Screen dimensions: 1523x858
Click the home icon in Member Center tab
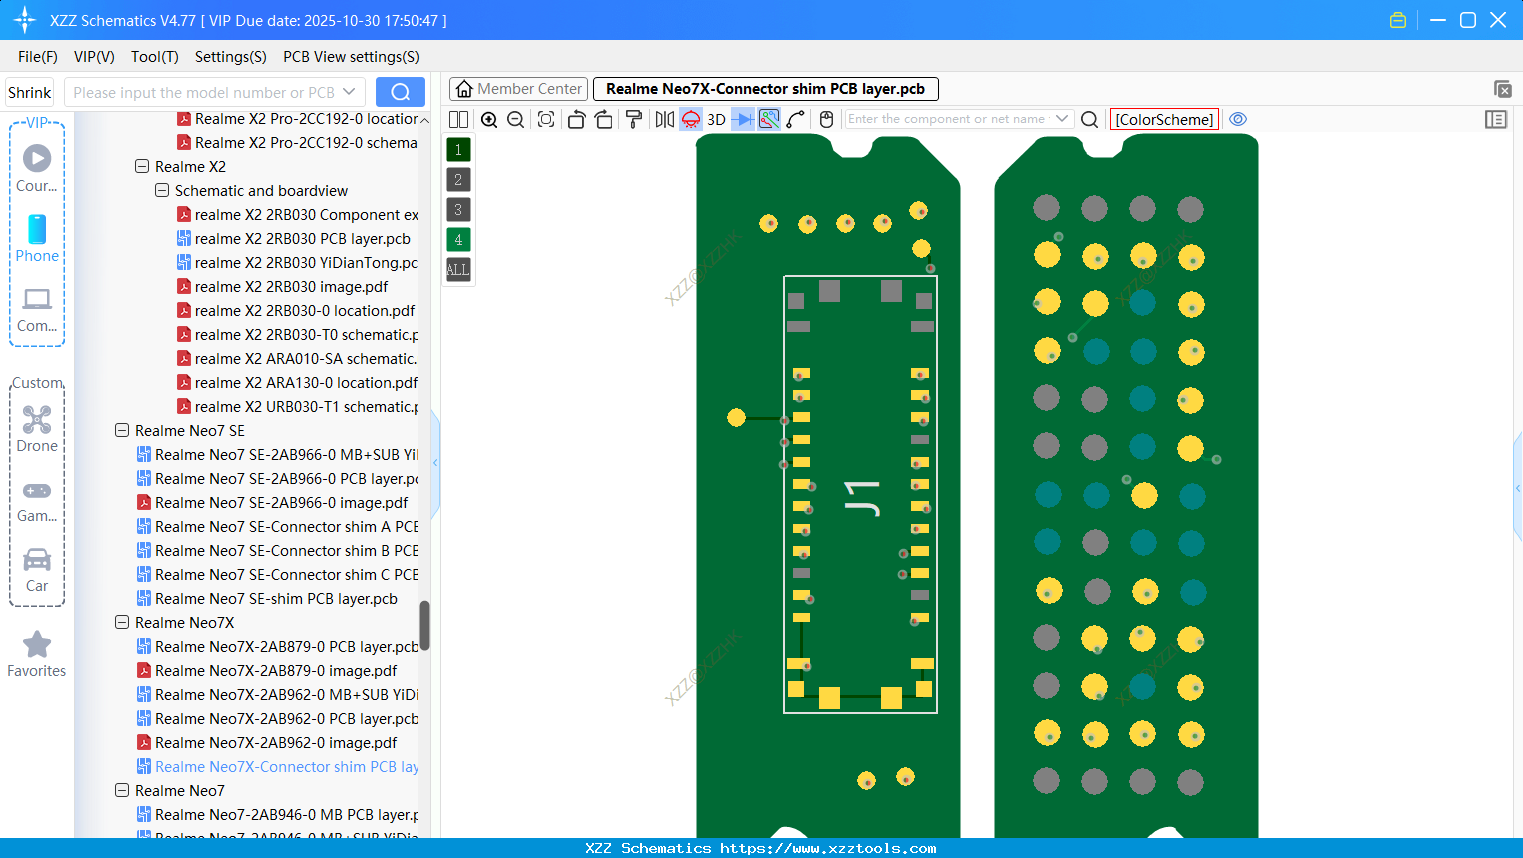[464, 89]
